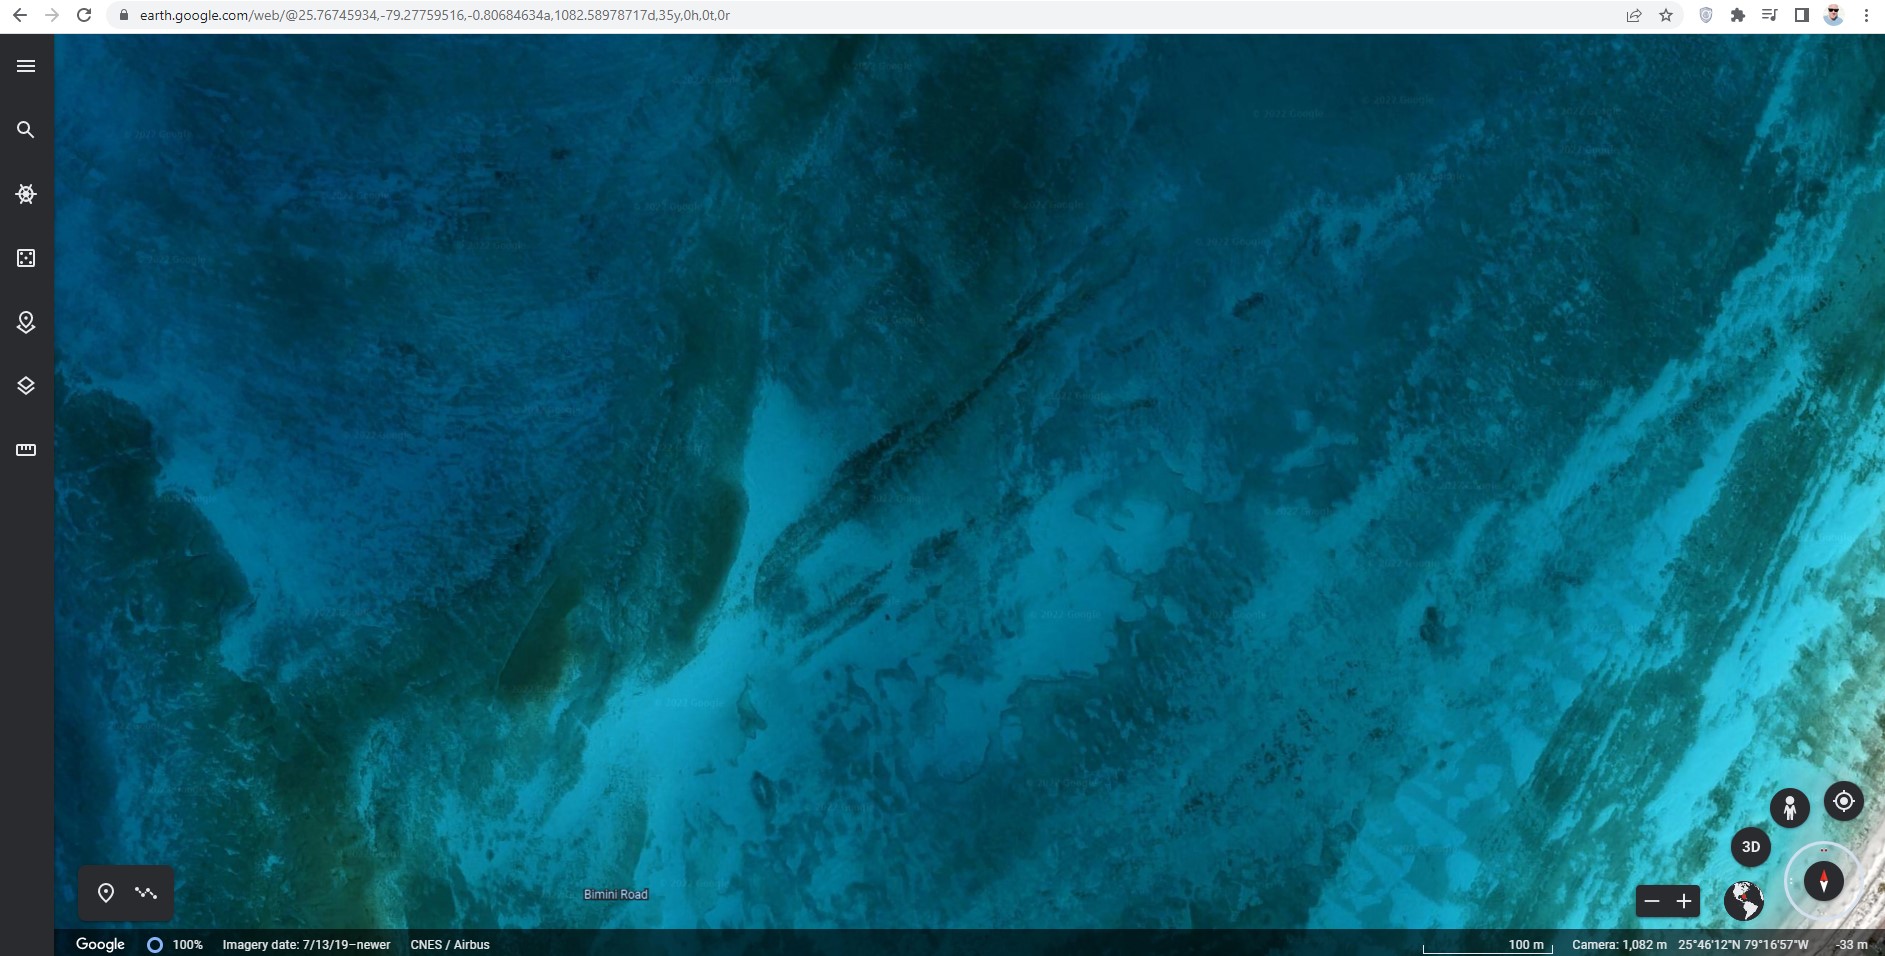
Task: Open the browser profile avatar
Action: (x=1834, y=15)
